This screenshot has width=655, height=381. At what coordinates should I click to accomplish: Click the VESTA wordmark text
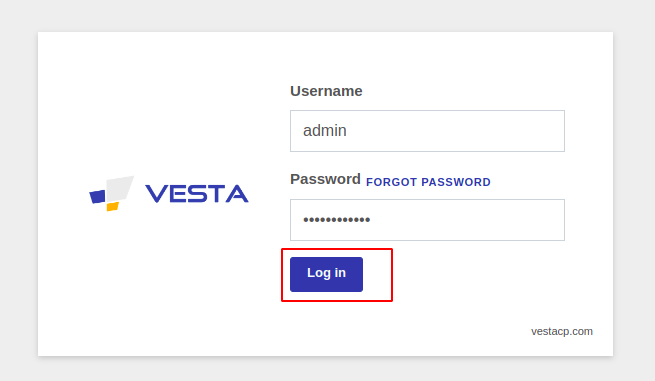197,194
